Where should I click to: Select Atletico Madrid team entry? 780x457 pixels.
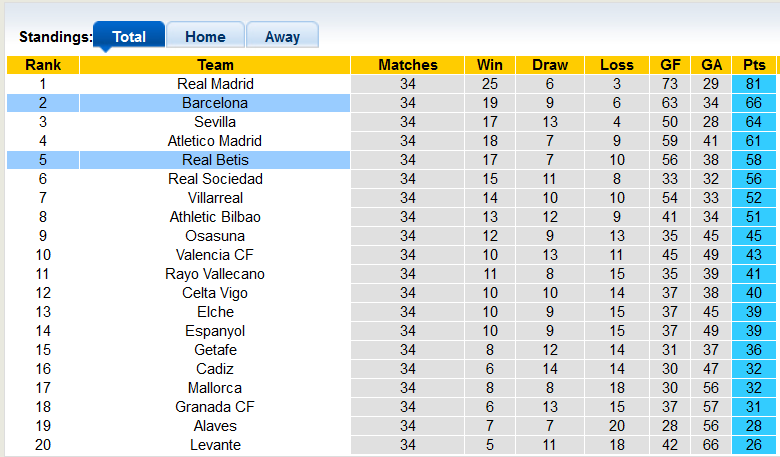coord(215,141)
